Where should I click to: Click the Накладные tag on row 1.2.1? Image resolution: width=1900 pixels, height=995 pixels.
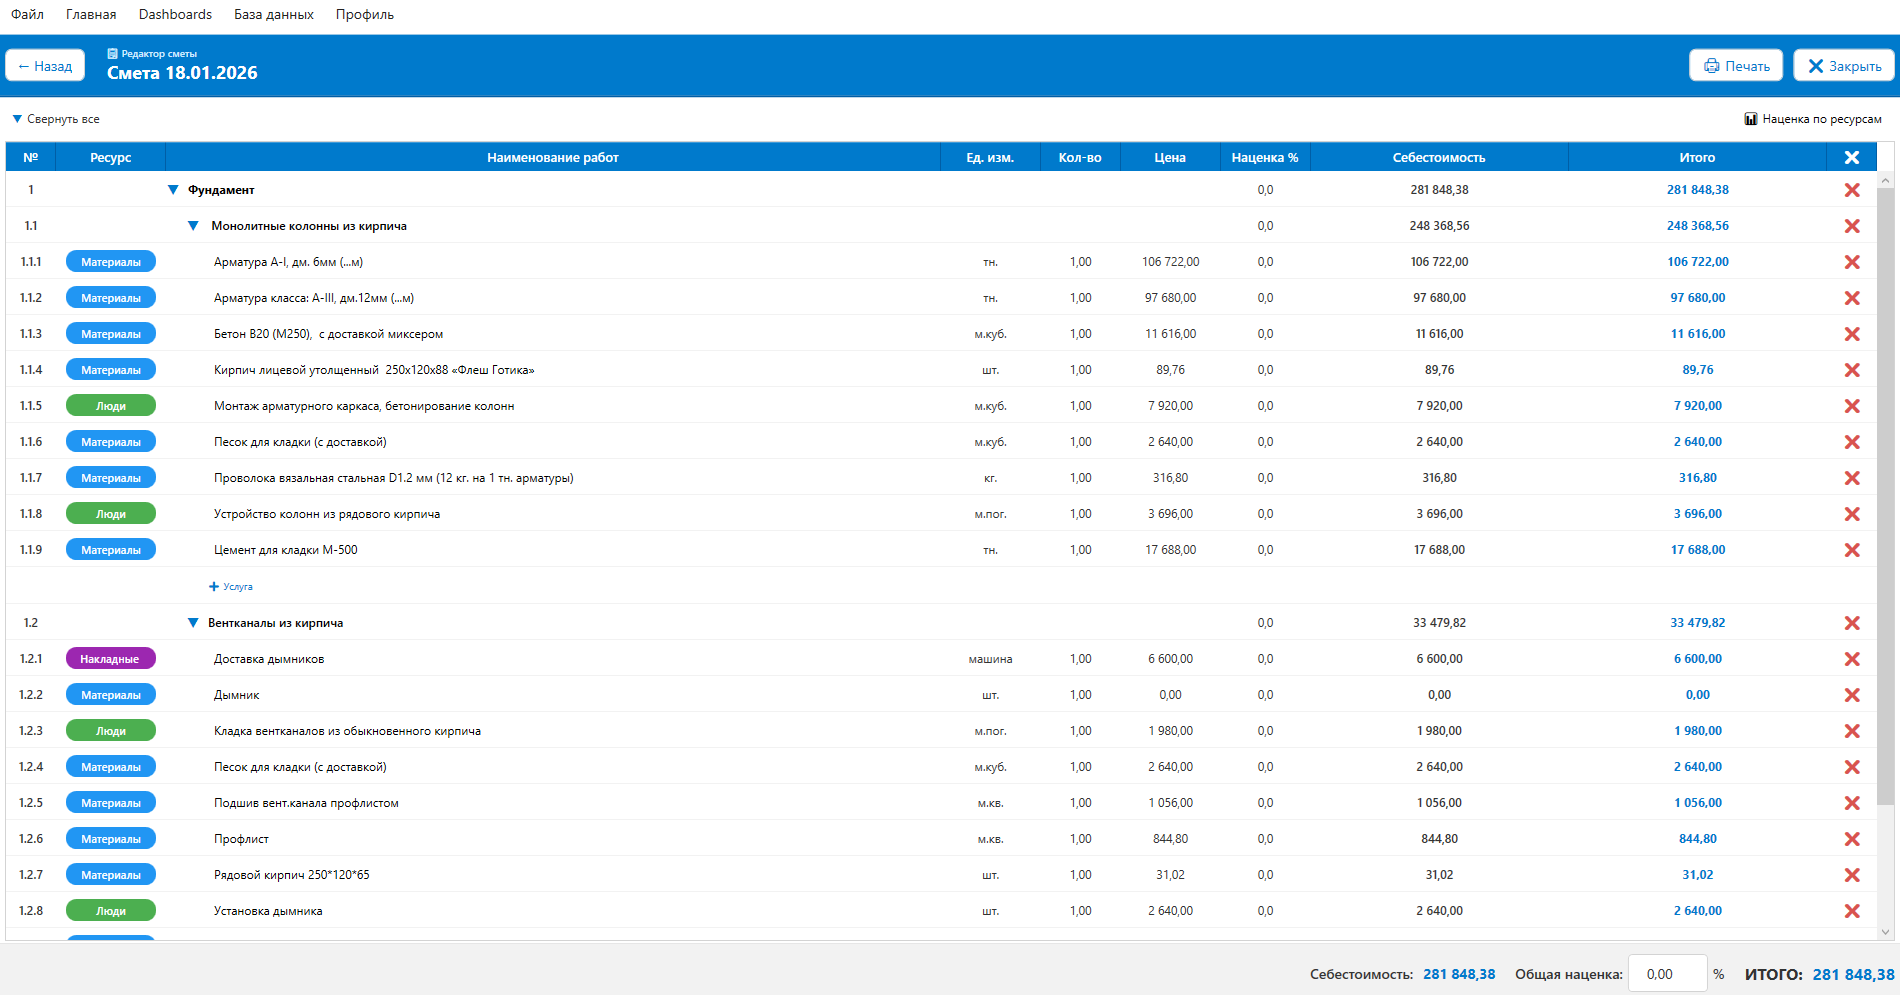pos(111,659)
